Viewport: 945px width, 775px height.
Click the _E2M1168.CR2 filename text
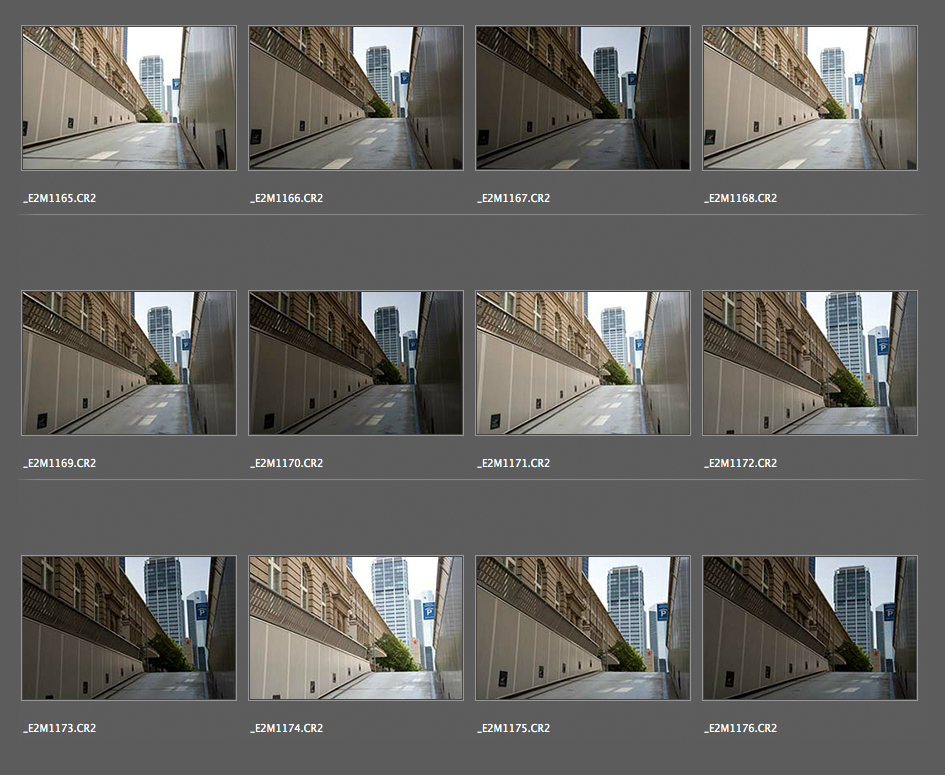[x=740, y=198]
